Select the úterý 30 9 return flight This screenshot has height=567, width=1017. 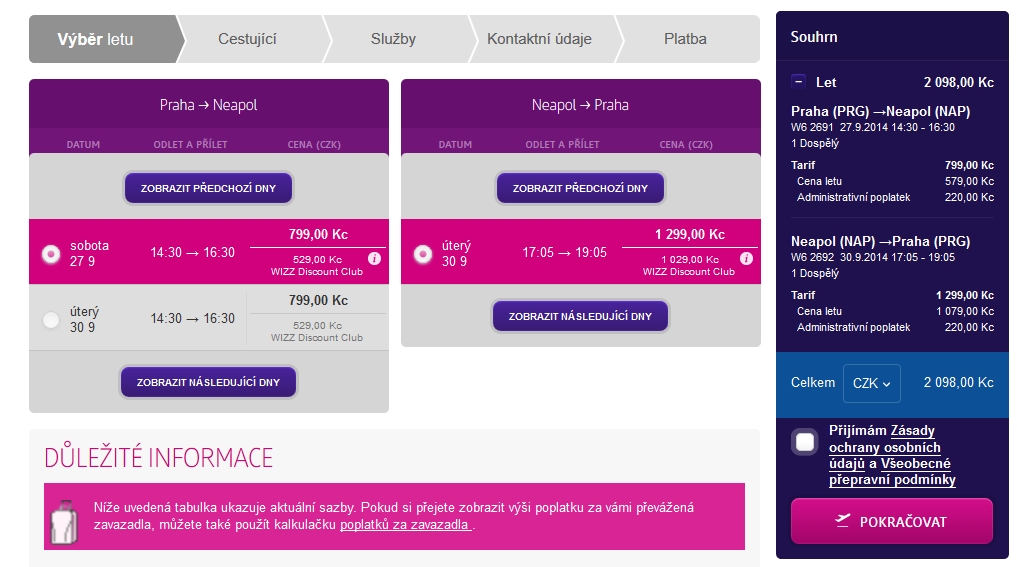pyautogui.click(x=423, y=254)
